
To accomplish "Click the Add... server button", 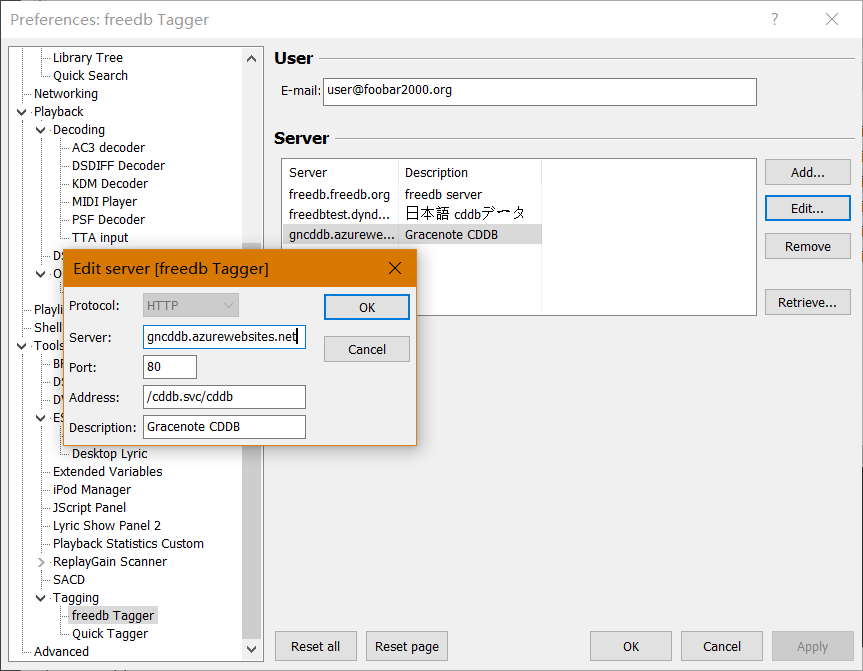I will point(807,173).
